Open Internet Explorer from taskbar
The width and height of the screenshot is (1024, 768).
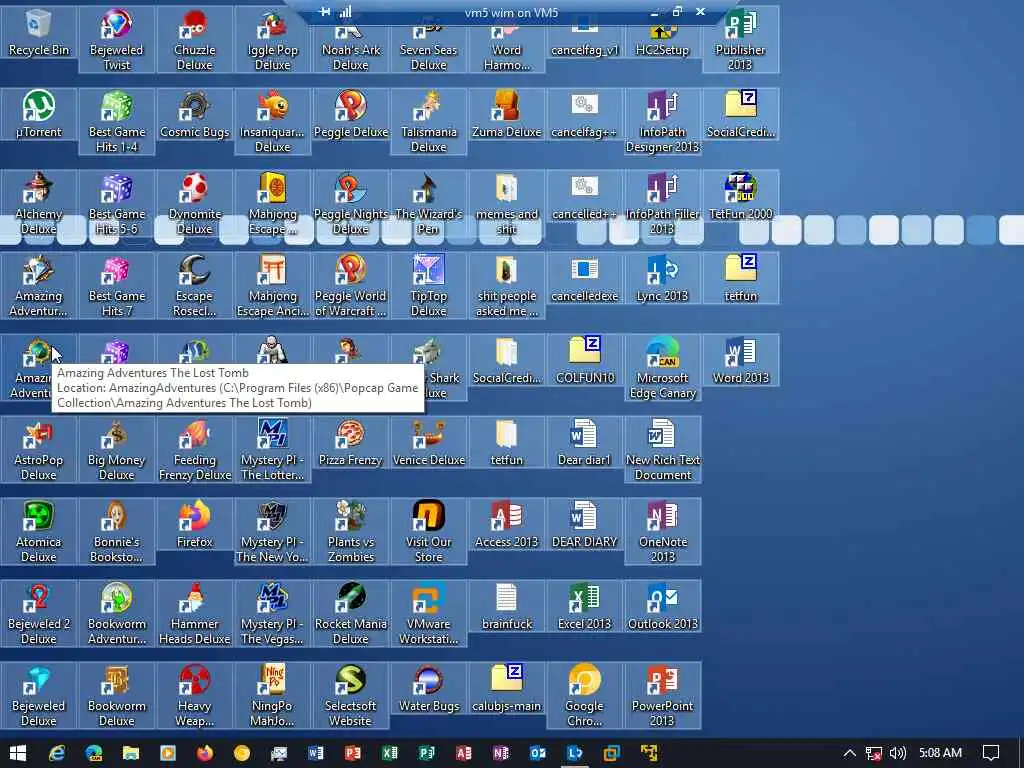click(x=57, y=753)
